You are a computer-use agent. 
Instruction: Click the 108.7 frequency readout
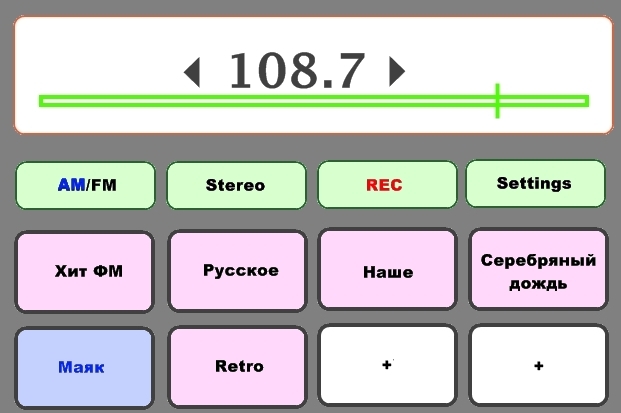[x=296, y=71]
